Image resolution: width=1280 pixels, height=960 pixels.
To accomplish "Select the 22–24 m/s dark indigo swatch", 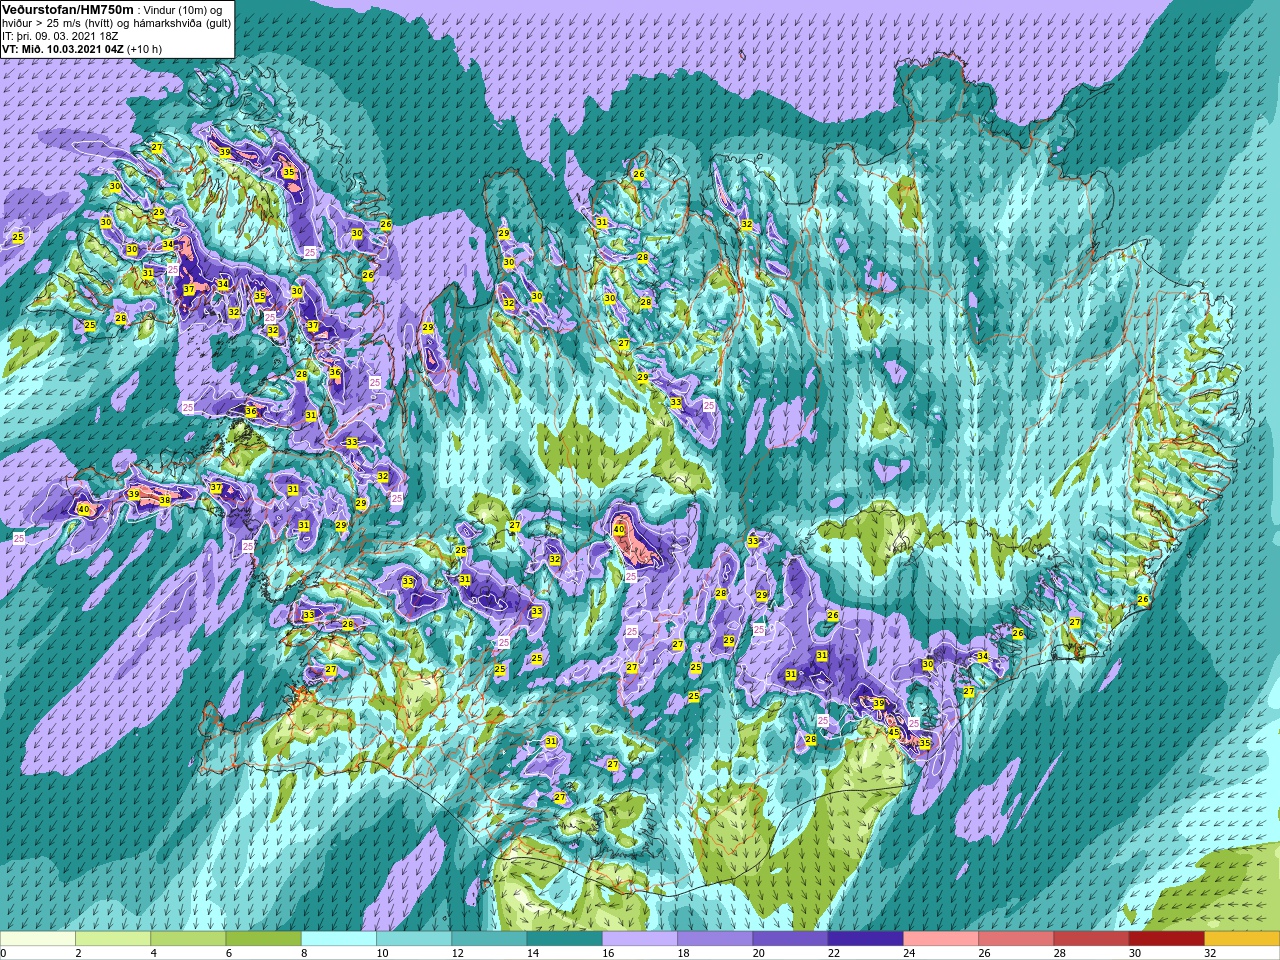I will 866,939.
